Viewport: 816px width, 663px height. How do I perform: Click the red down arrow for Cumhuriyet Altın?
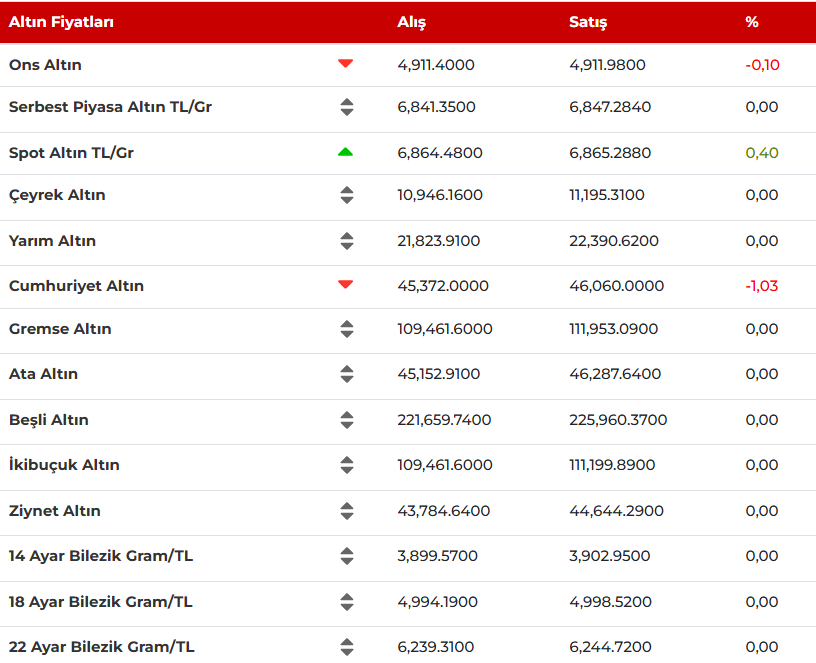click(346, 285)
